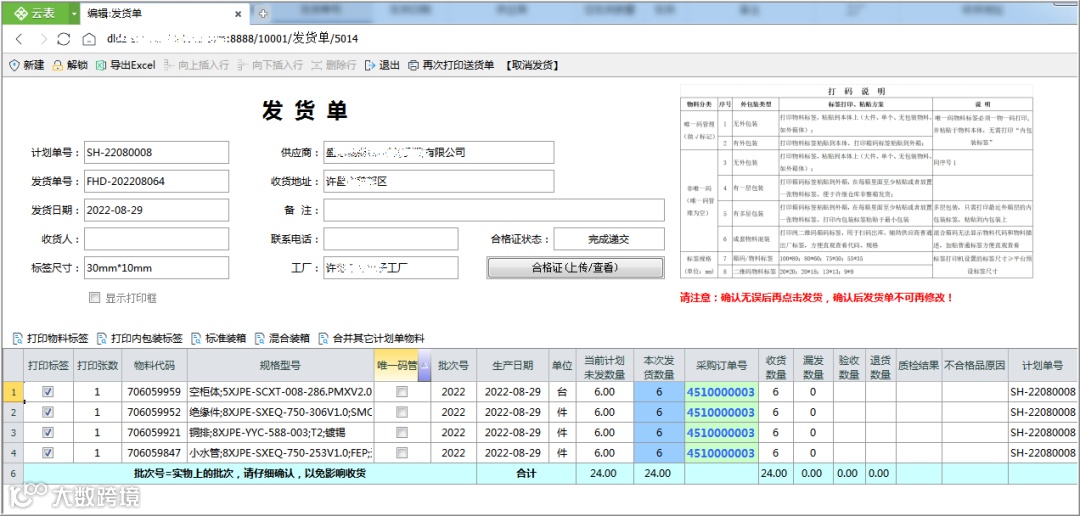
Task: Close the 编辑:发货单 tab
Action: (x=238, y=14)
